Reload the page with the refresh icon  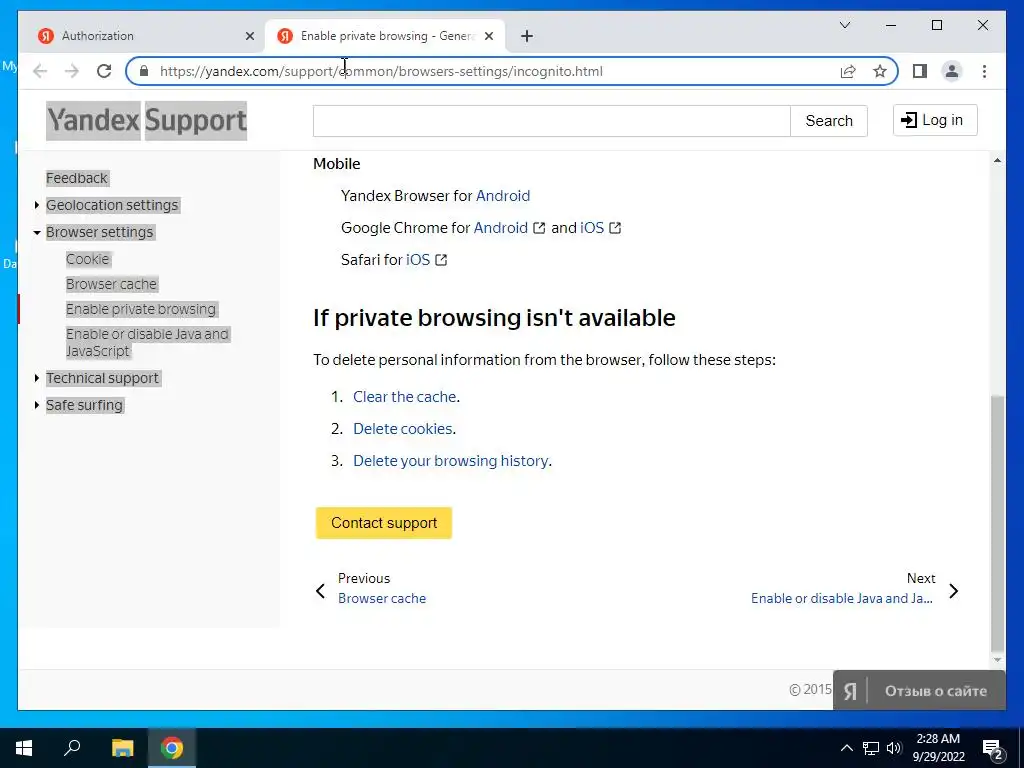(104, 71)
